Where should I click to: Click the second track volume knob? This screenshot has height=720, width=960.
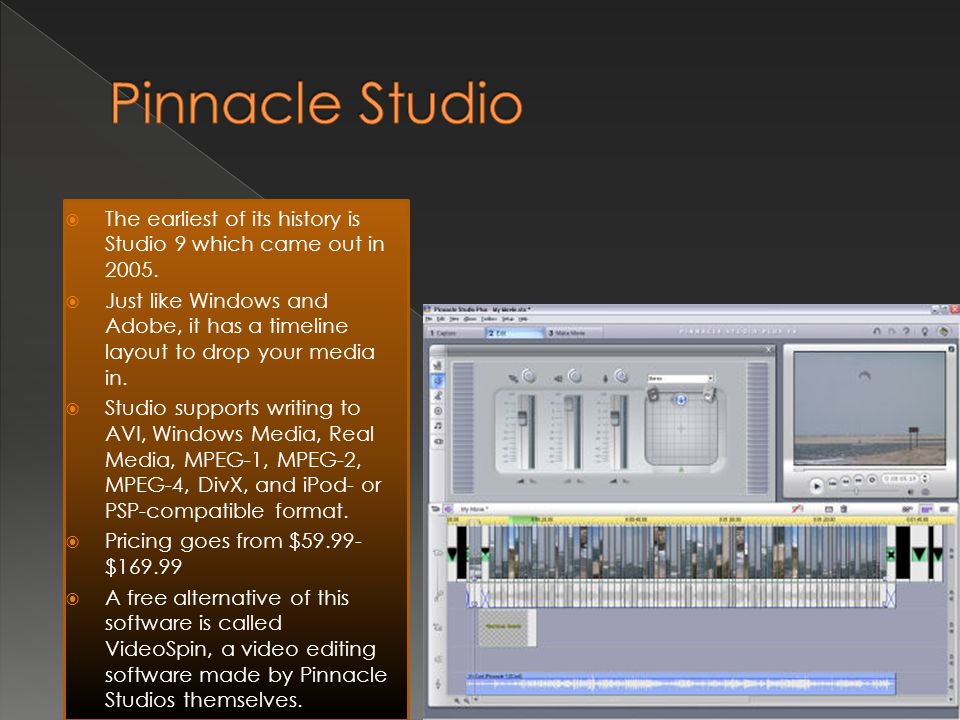(x=575, y=376)
